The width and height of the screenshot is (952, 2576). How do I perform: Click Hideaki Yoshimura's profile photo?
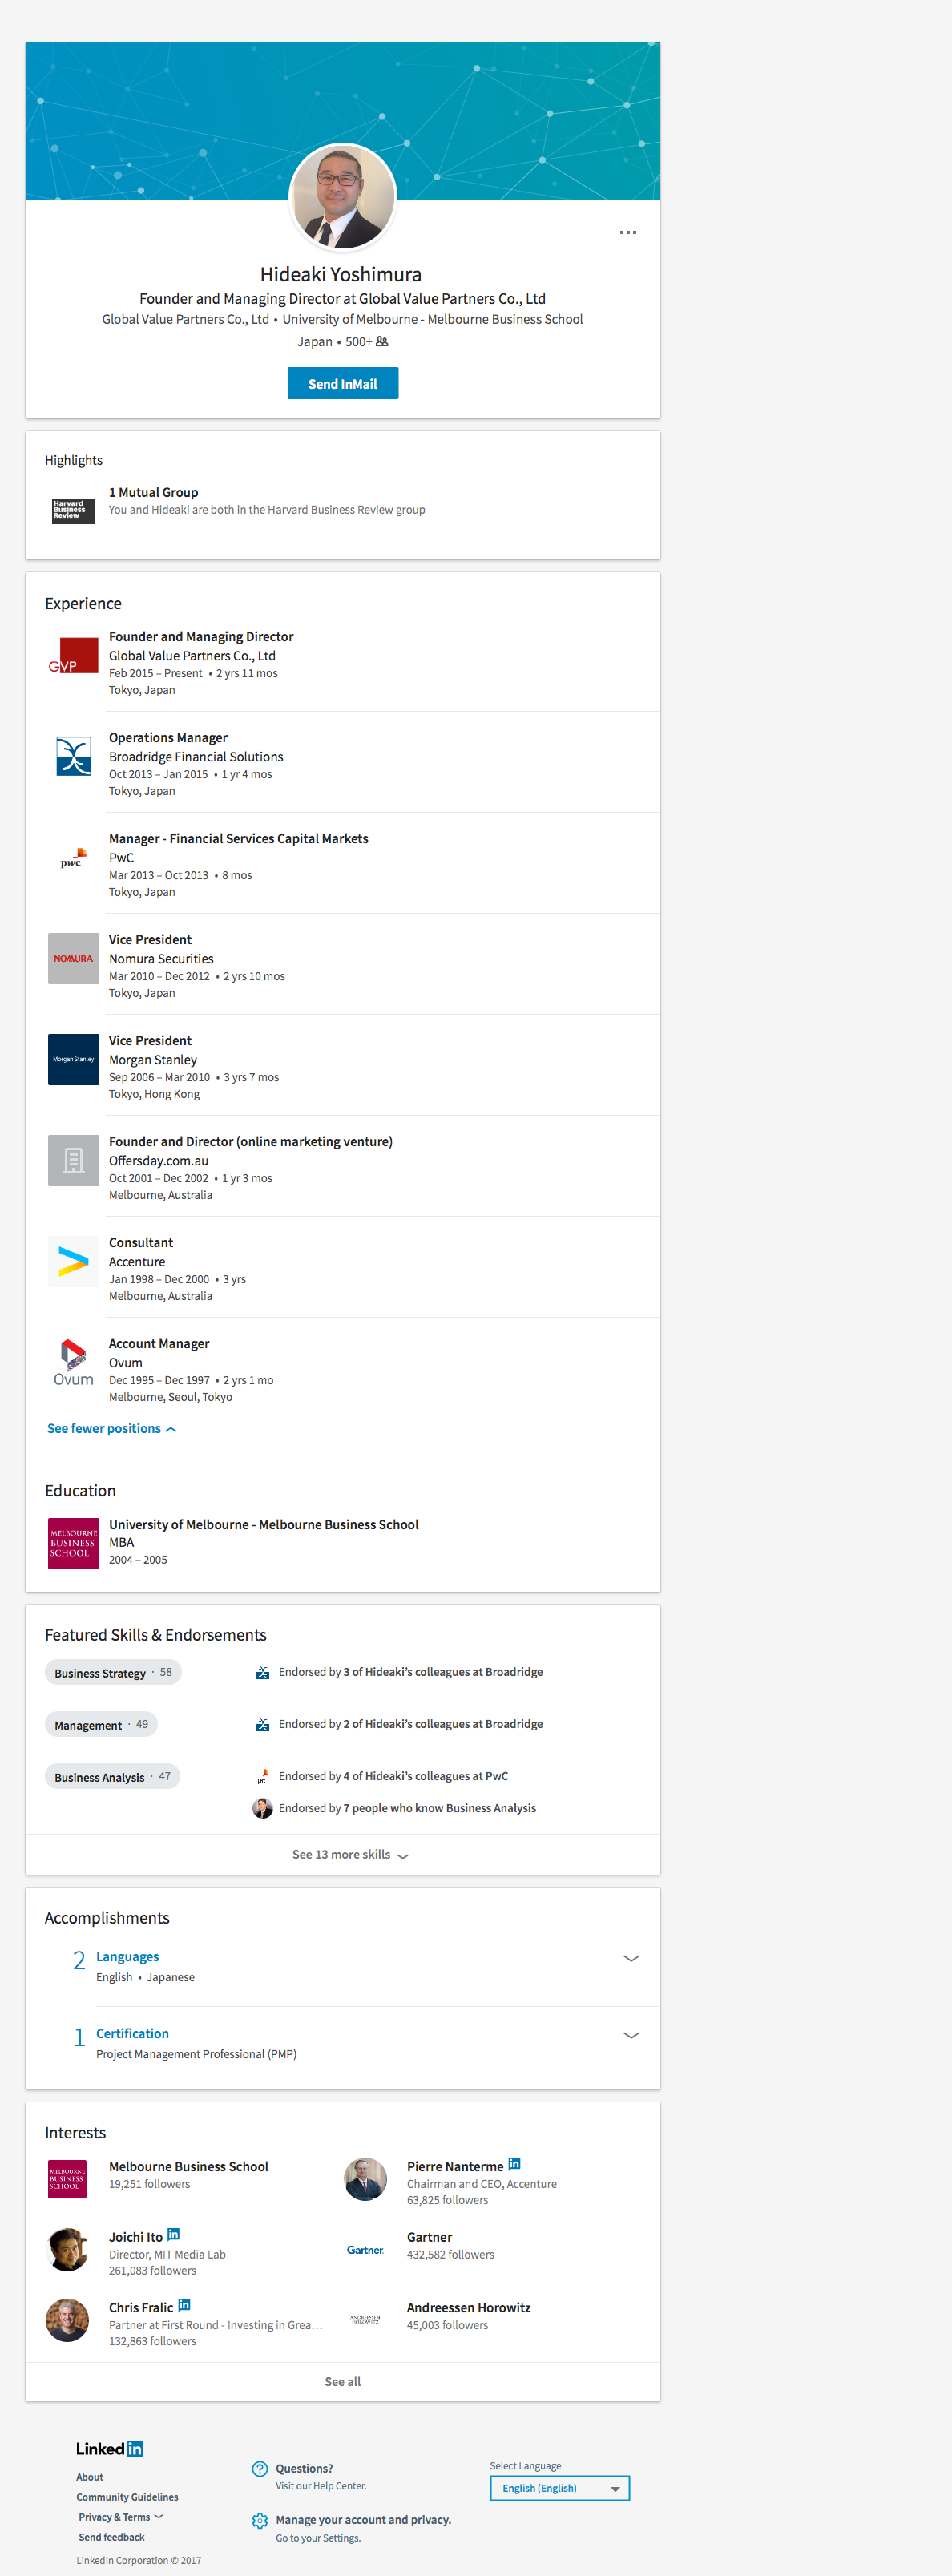342,198
